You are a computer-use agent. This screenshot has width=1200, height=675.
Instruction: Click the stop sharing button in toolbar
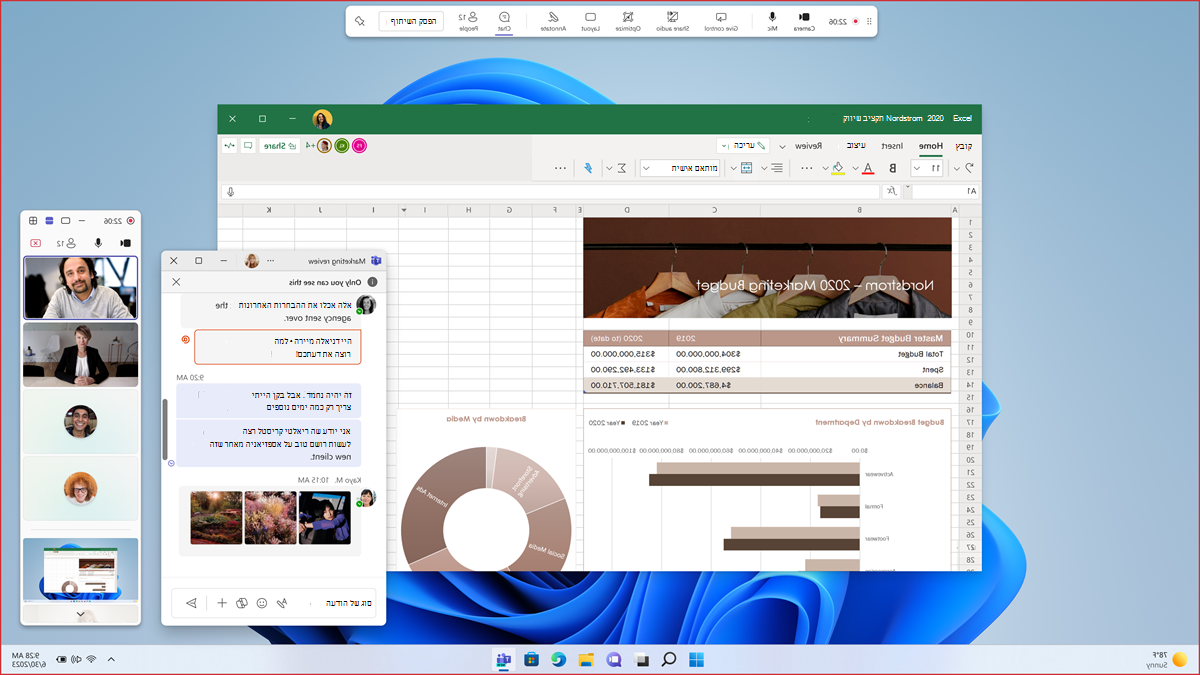point(411,21)
